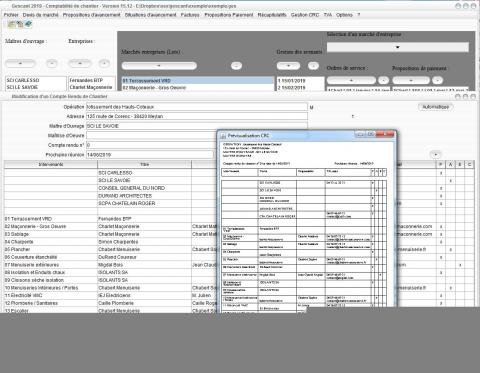Click the wide button under Entreprises
480x373 pixels.
pos(80,63)
